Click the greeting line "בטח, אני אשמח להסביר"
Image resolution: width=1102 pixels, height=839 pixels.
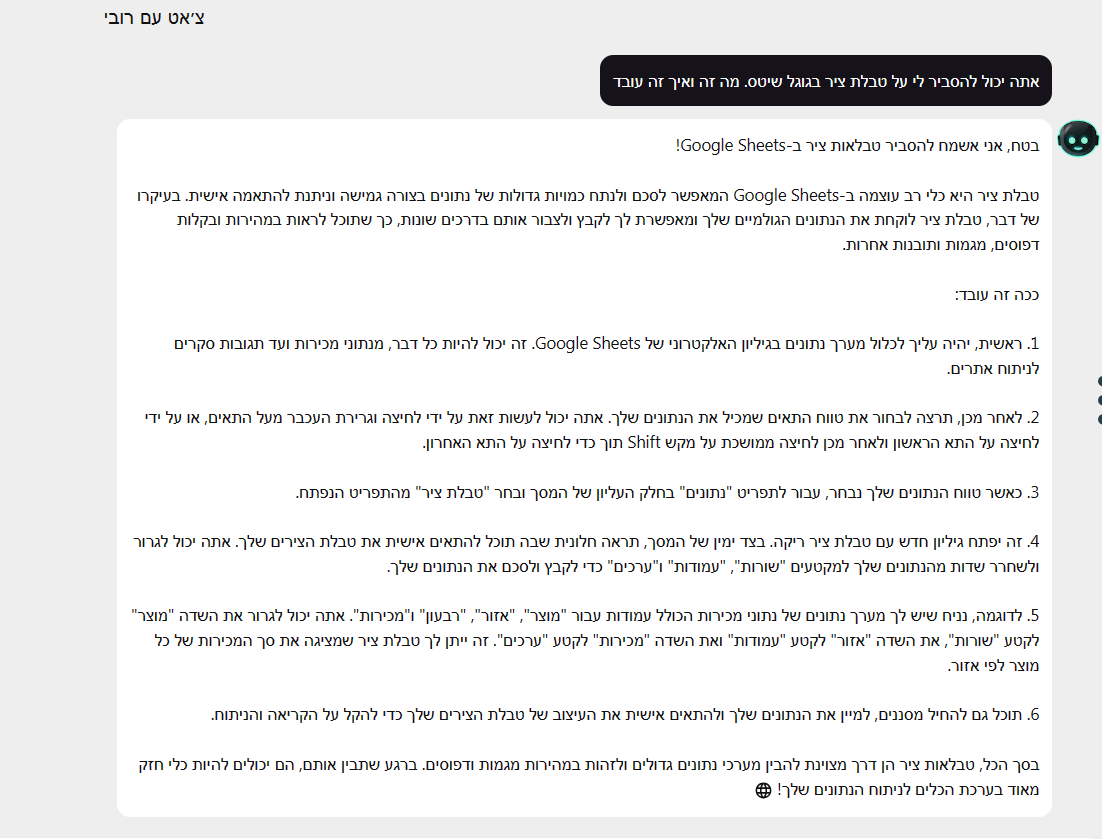tap(858, 145)
